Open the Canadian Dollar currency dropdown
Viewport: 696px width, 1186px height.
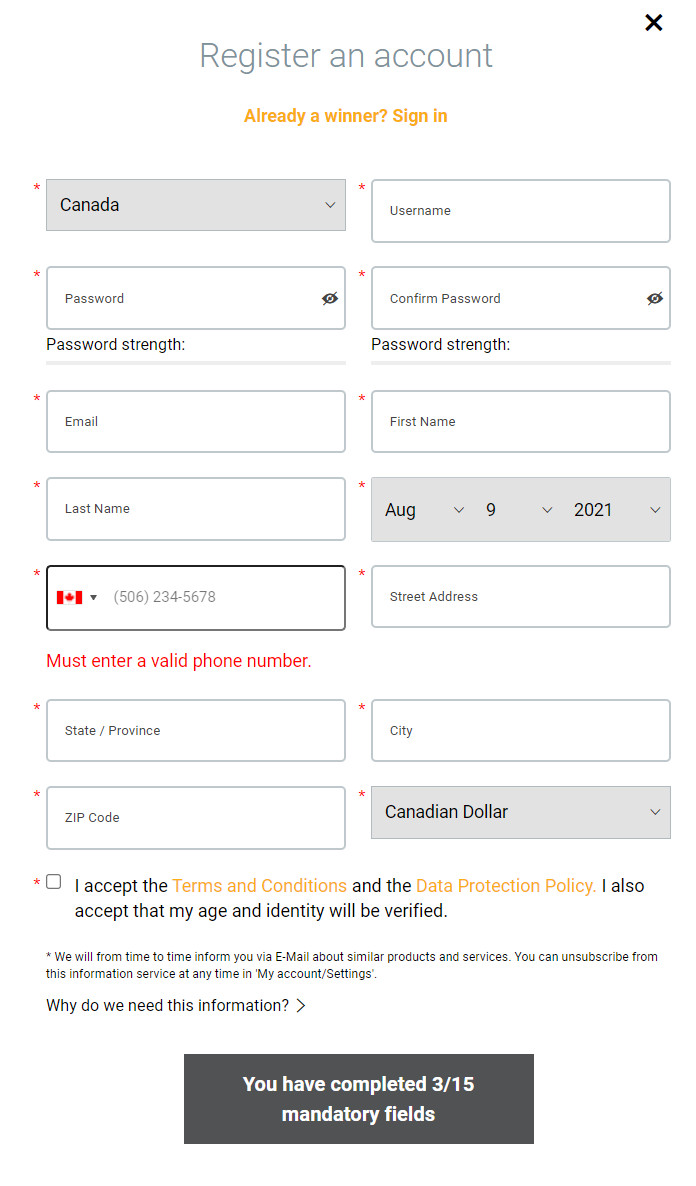click(520, 812)
